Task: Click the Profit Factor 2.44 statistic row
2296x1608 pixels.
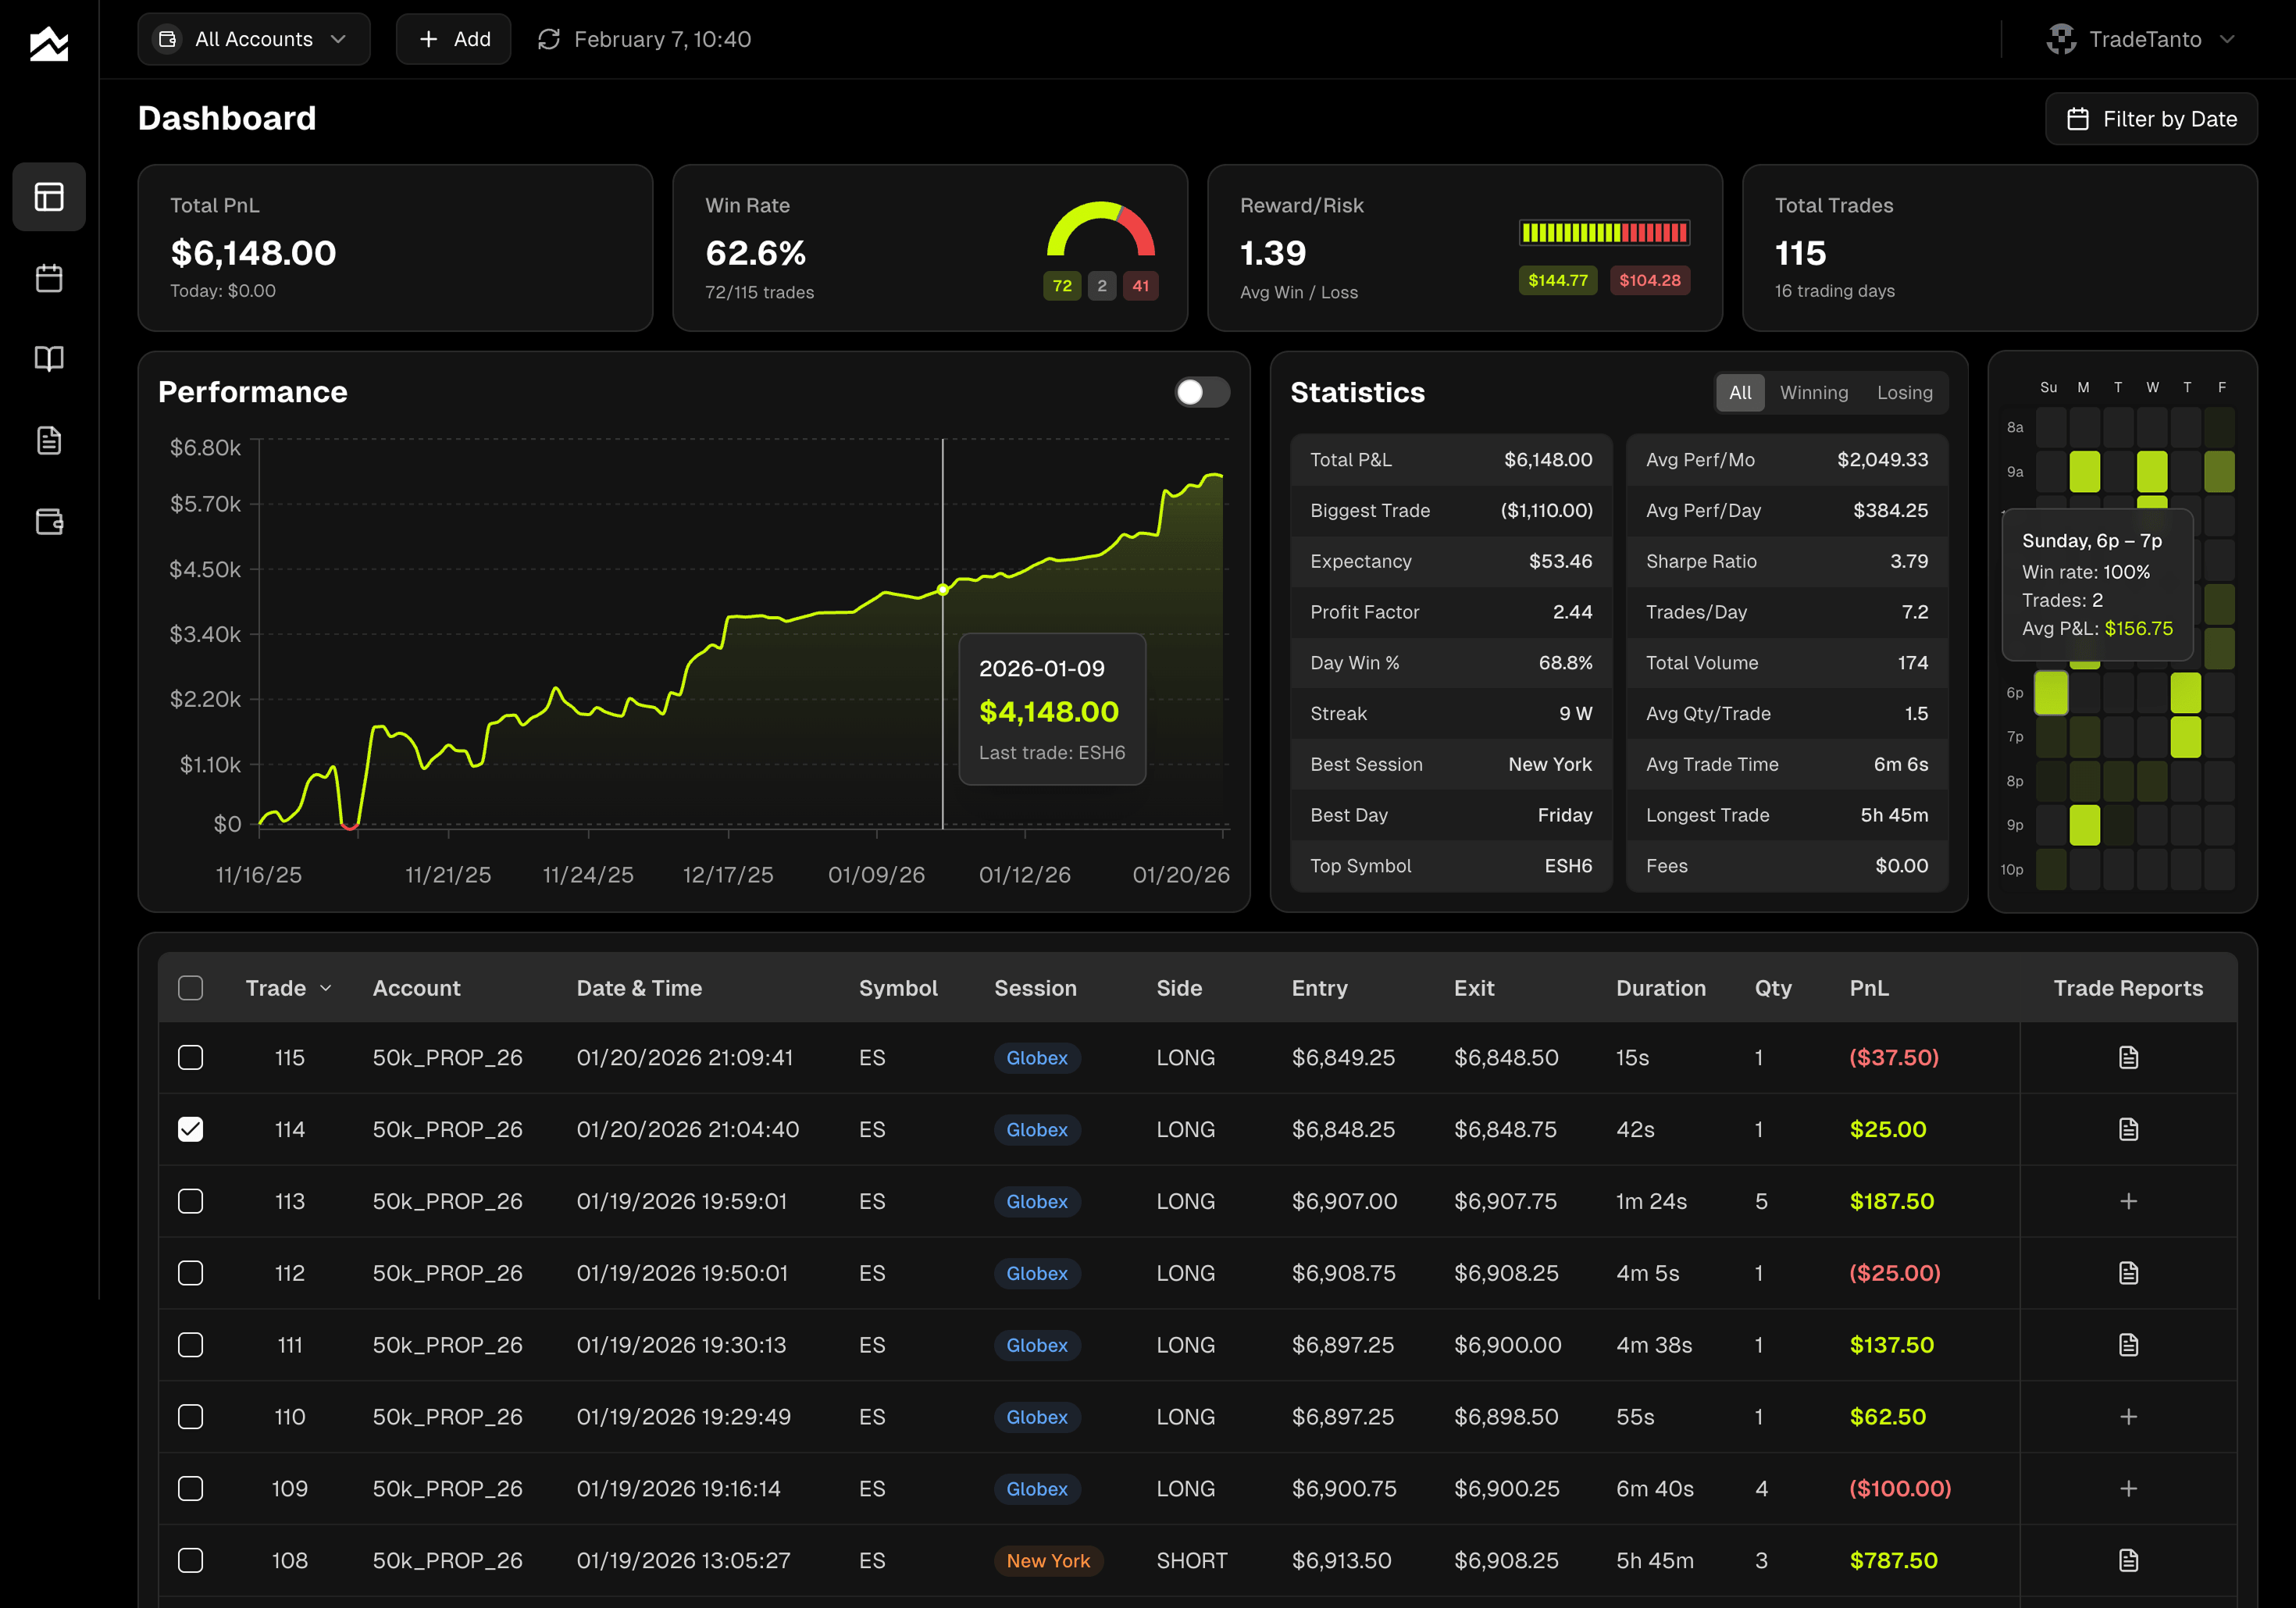Action: click(x=1451, y=612)
